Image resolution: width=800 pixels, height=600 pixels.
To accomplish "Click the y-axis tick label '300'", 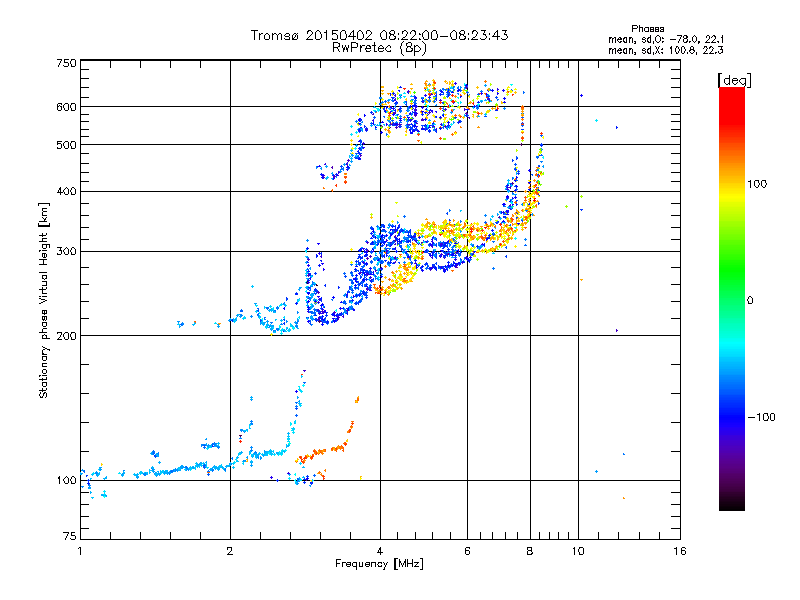I will tap(66, 252).
